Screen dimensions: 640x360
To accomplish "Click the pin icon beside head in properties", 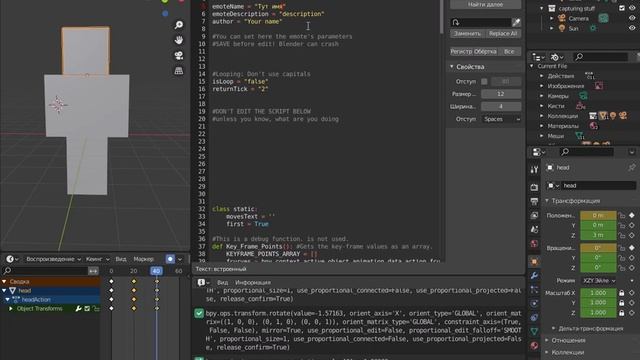I will (x=632, y=167).
